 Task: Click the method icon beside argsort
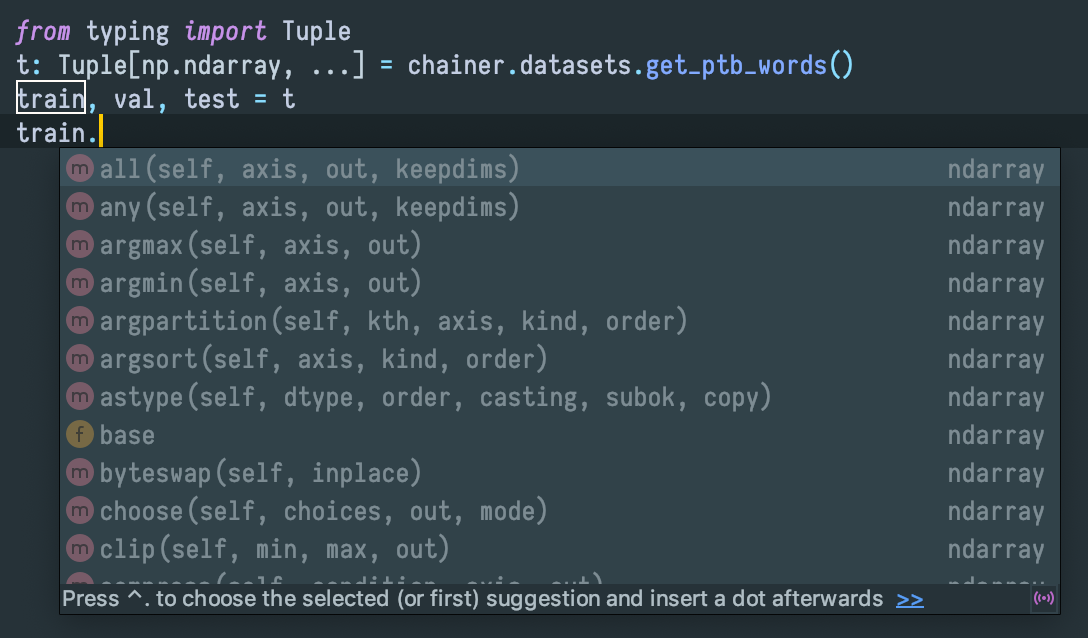click(80, 359)
